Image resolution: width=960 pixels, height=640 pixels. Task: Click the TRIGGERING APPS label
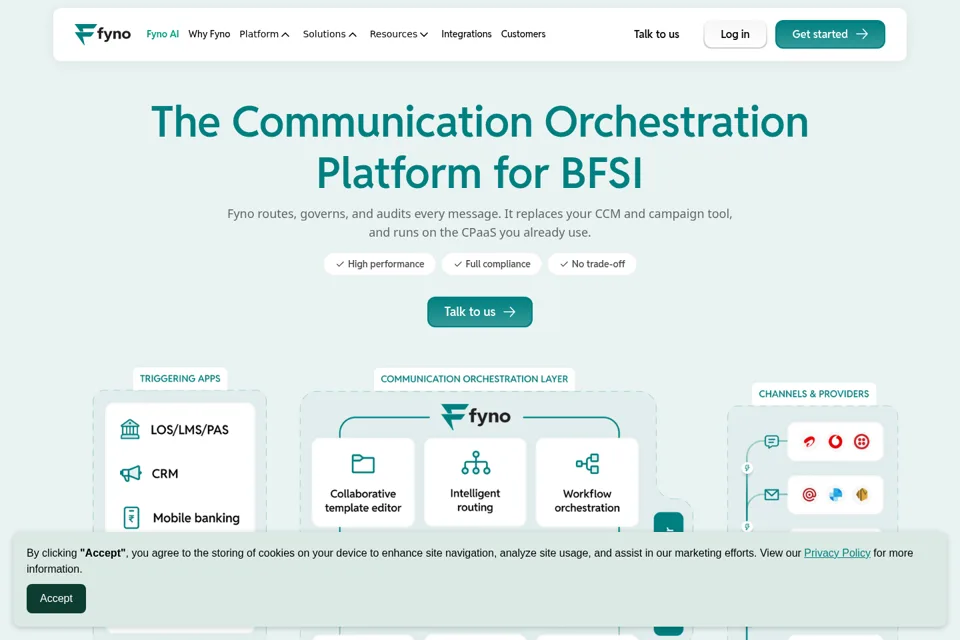pos(180,378)
